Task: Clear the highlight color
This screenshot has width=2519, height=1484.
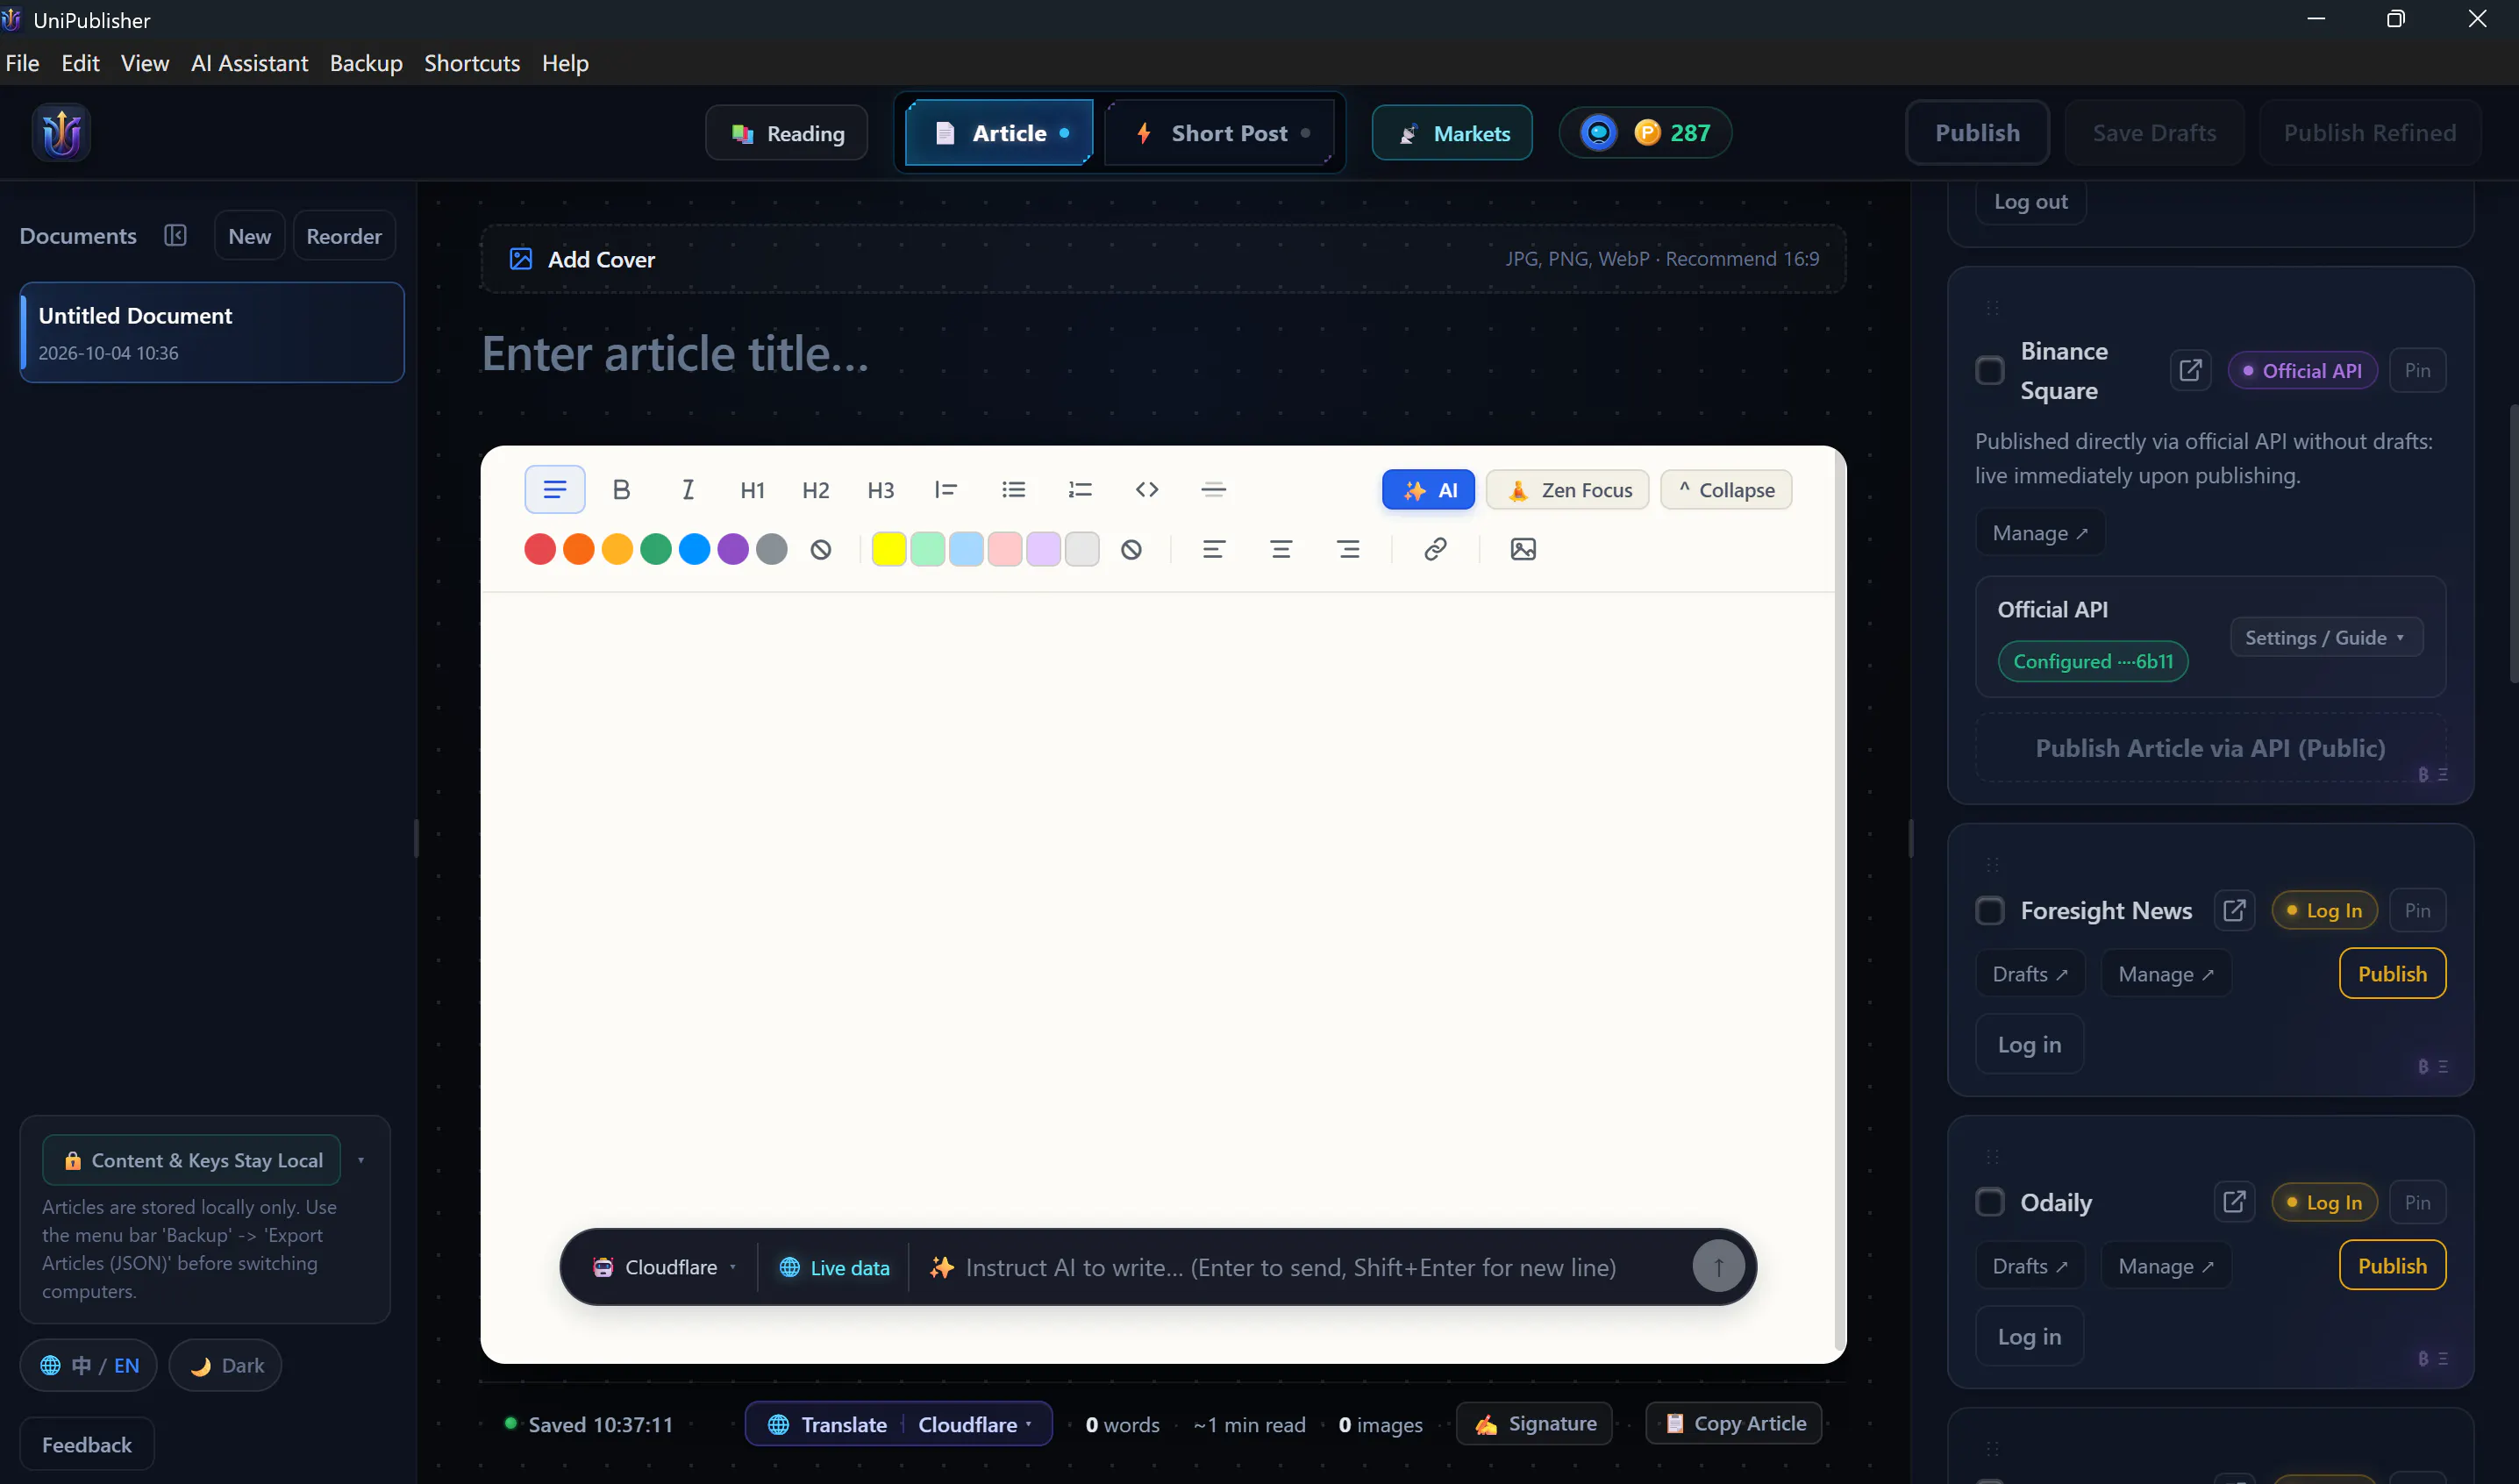Action: (x=1131, y=550)
